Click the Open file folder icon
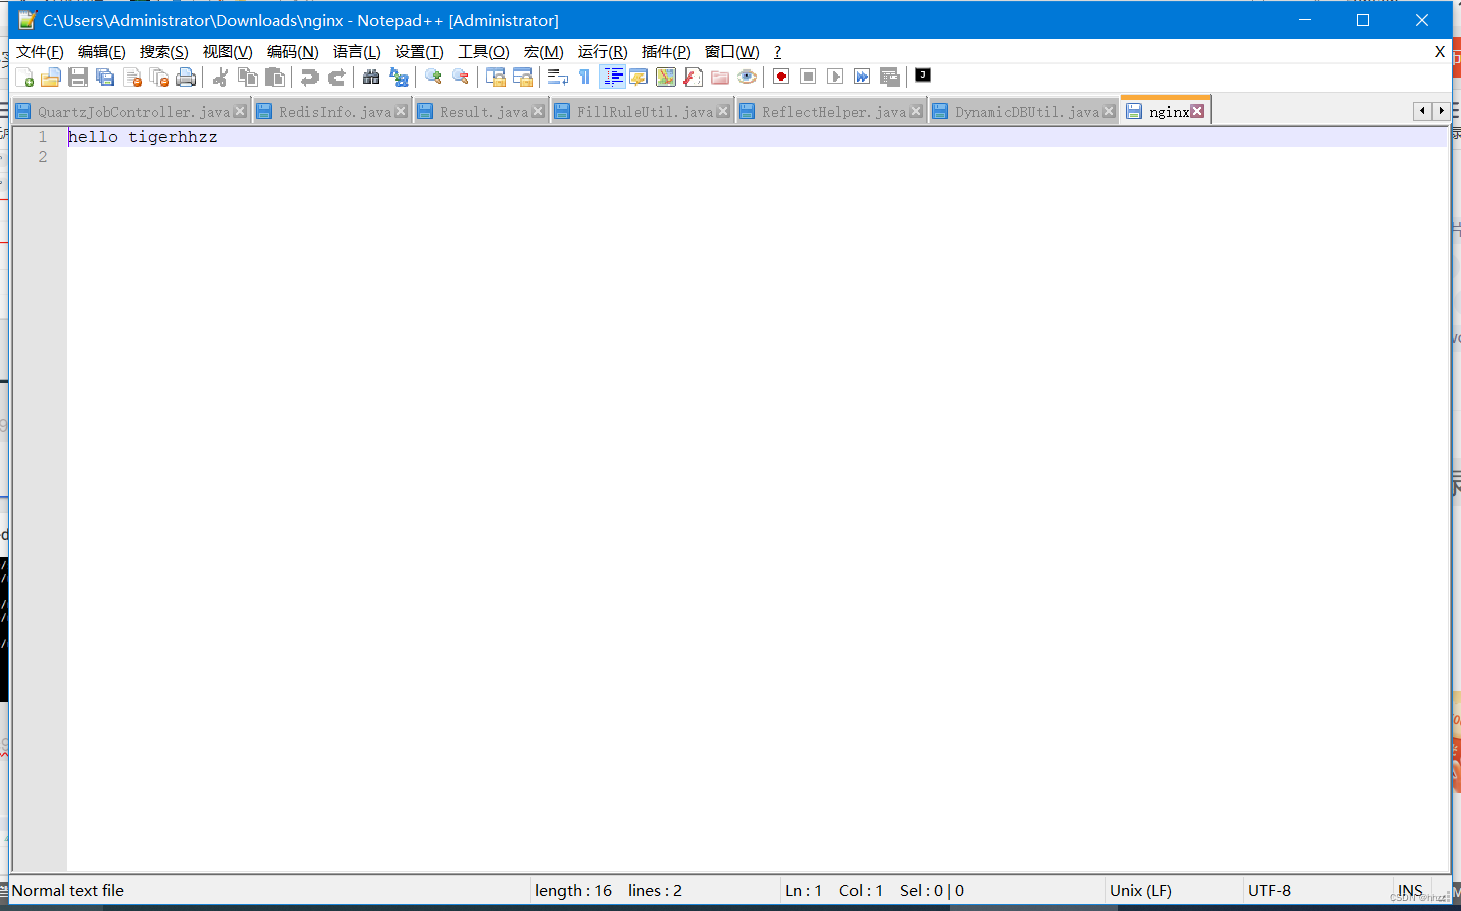Viewport: 1461px width, 911px height. point(51,77)
